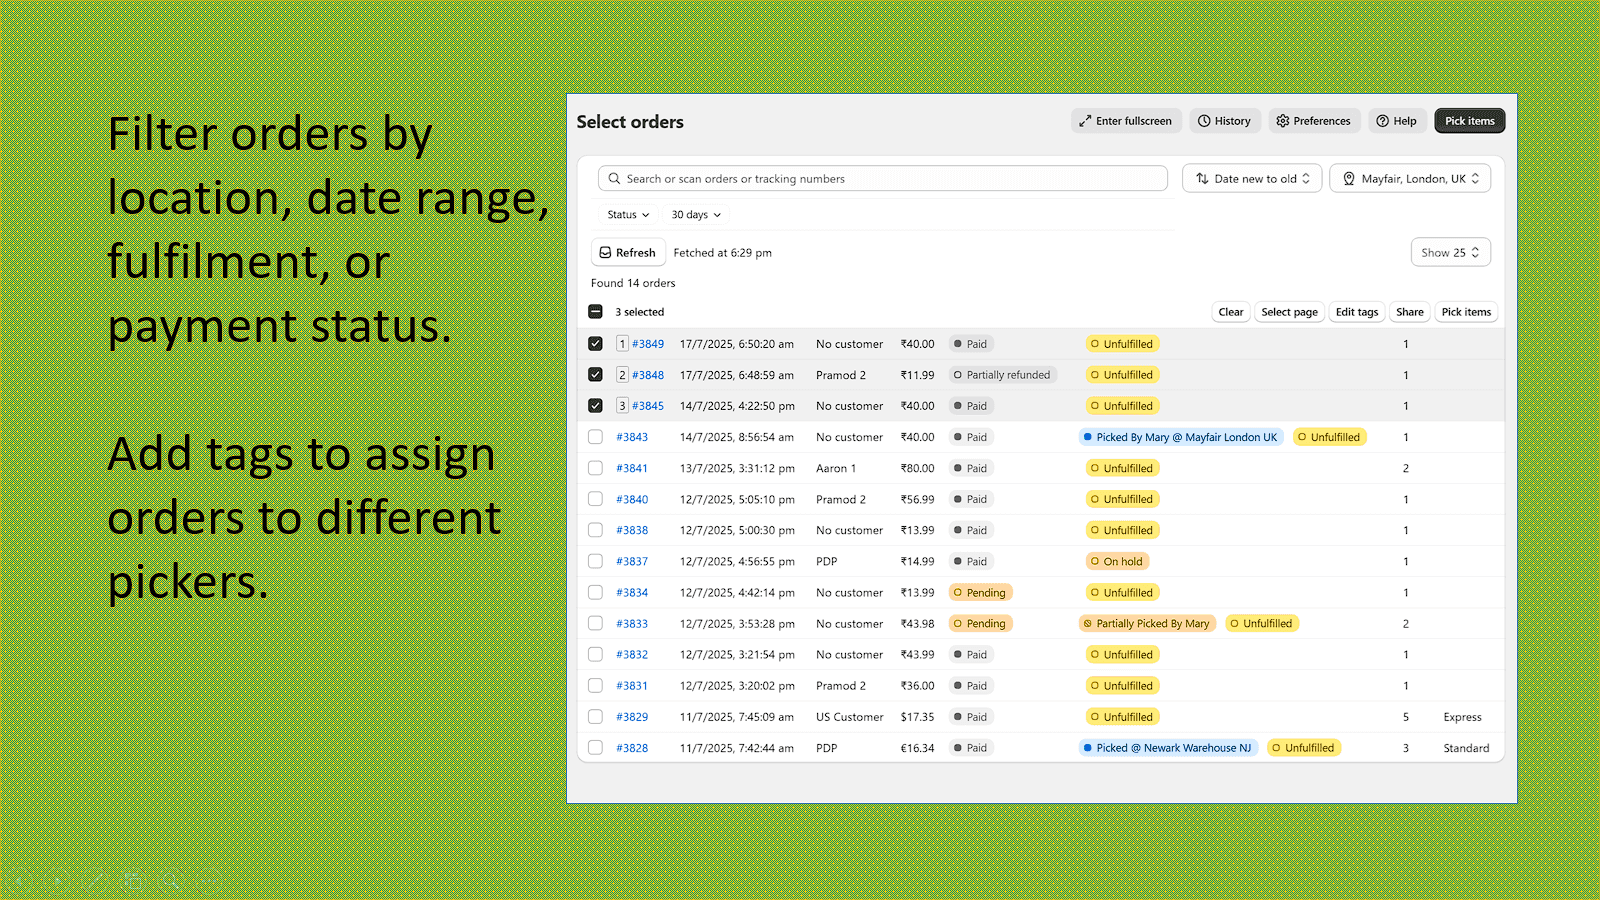Check order #3843's checkbox
1600x900 pixels.
596,437
